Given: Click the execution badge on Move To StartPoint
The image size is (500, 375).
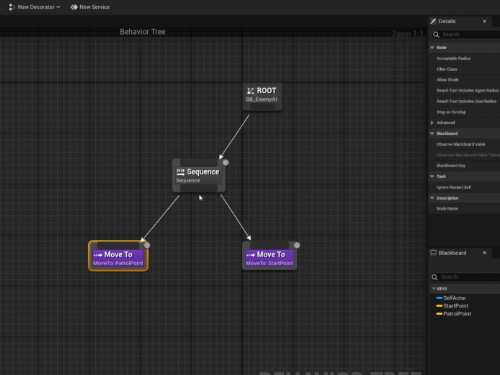Looking at the screenshot, I should pos(297,245).
